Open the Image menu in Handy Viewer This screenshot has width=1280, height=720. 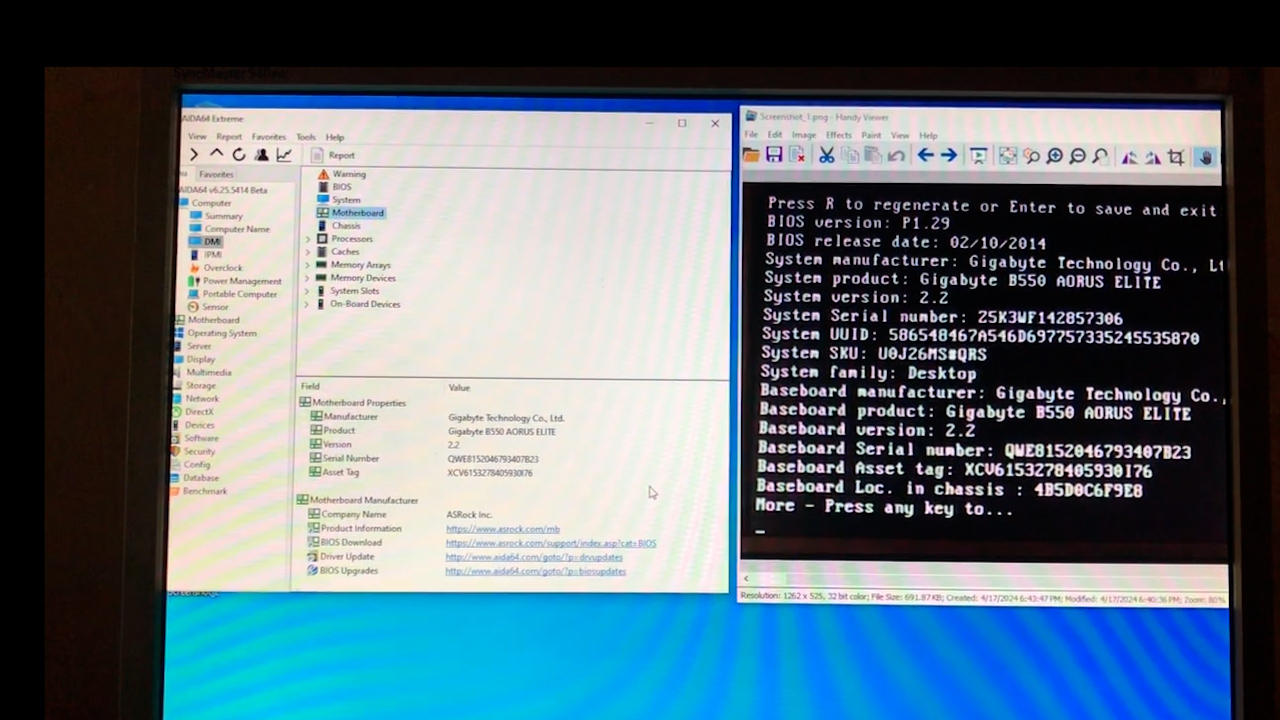804,135
